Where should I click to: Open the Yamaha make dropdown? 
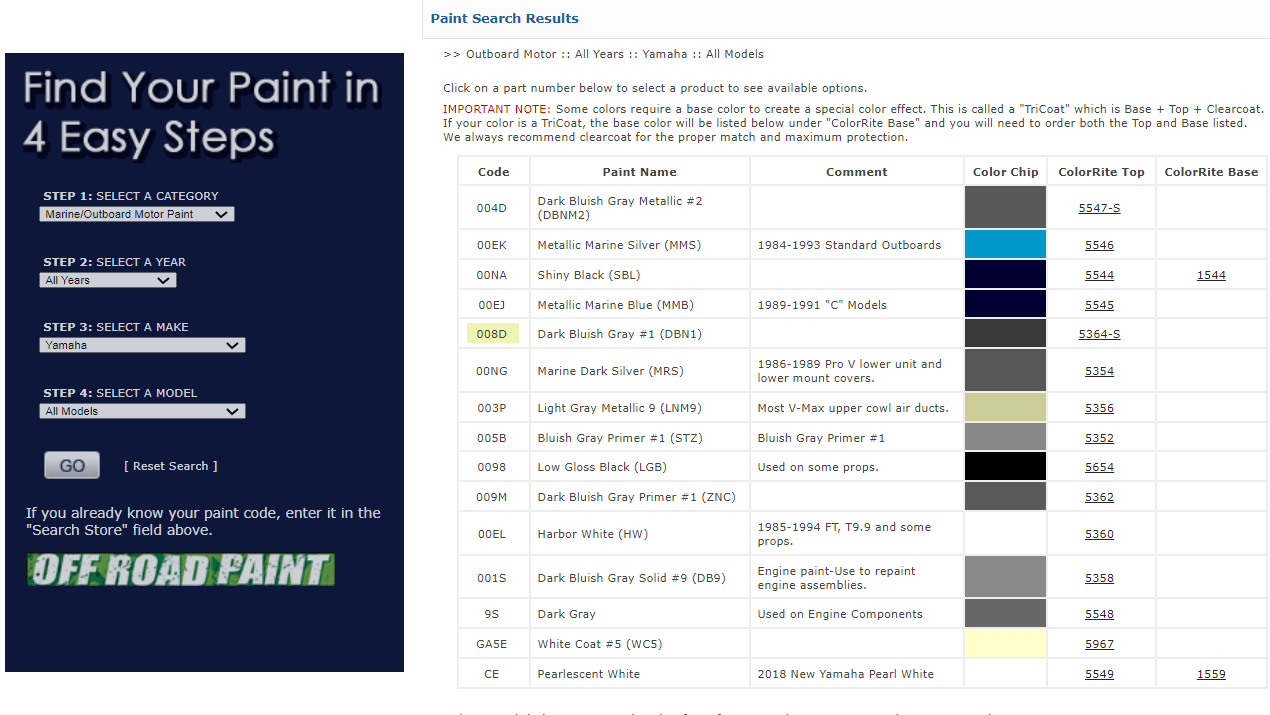[142, 345]
